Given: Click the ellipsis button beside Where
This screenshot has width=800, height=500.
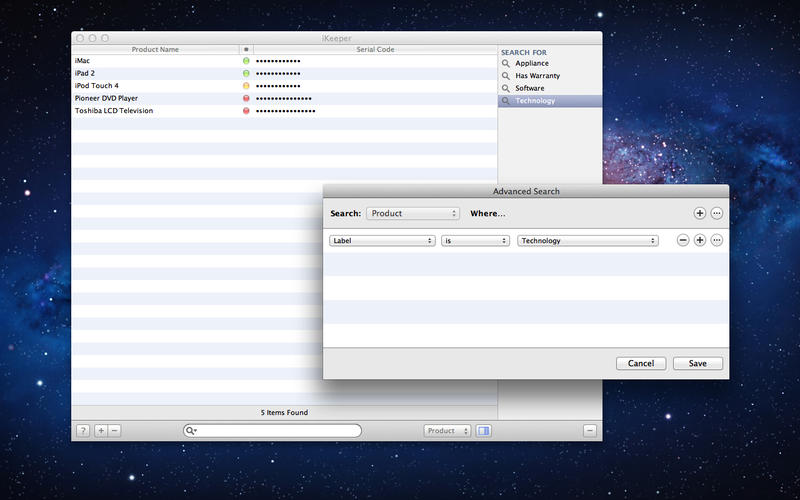Looking at the screenshot, I should (x=717, y=213).
